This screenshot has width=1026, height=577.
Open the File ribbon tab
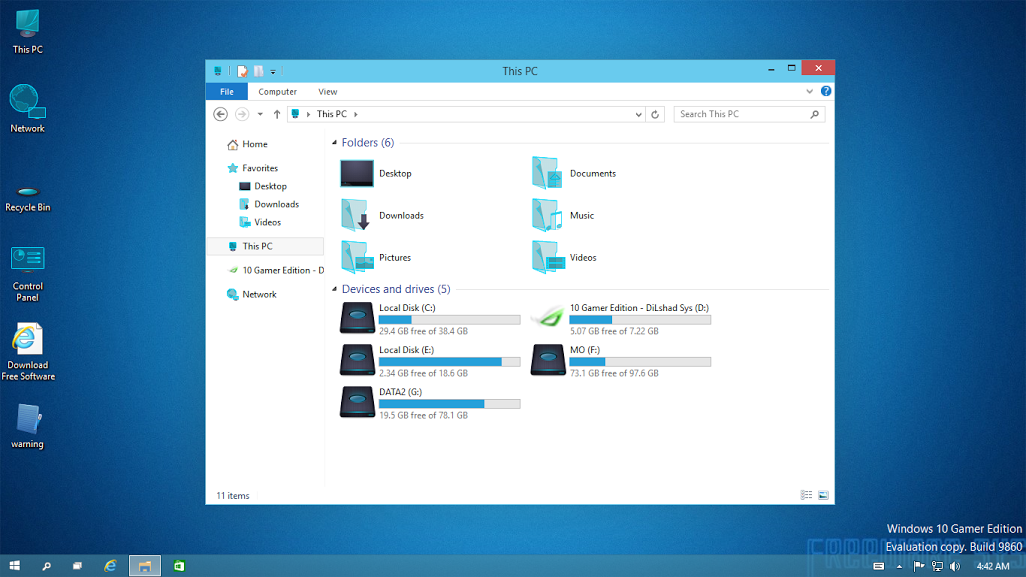click(x=226, y=92)
